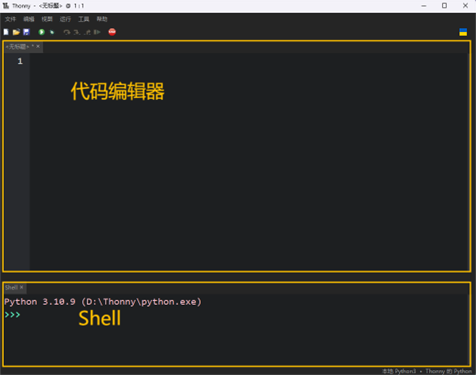
Task: Open the 运行 (Run) menu
Action: [65, 19]
